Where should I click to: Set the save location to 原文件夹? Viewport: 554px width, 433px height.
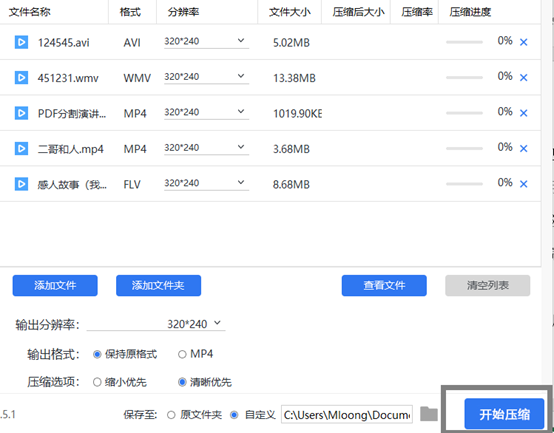tap(171, 415)
